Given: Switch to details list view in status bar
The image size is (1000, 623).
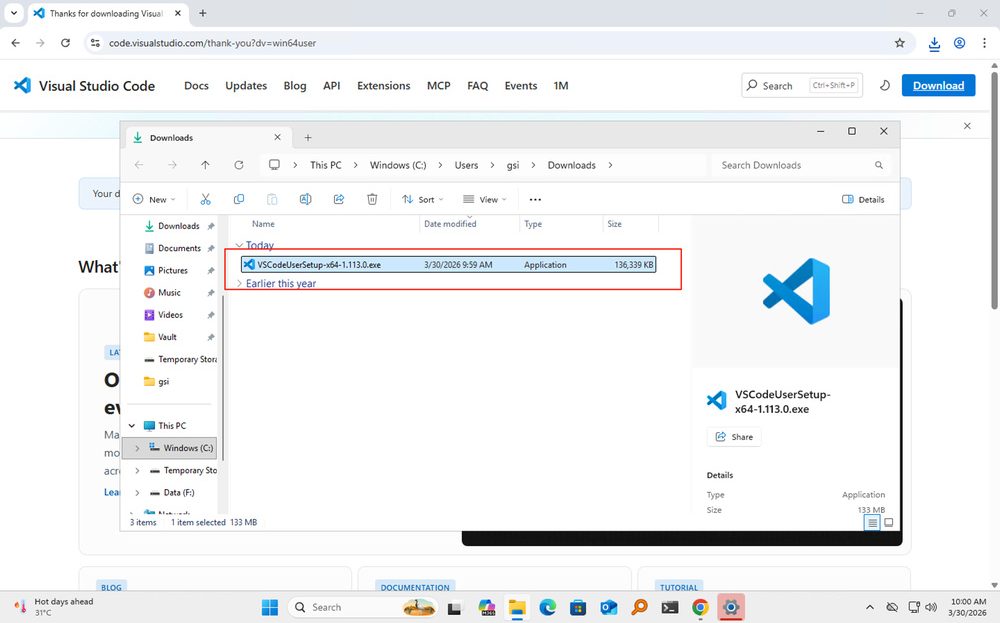Looking at the screenshot, I should point(873,522).
